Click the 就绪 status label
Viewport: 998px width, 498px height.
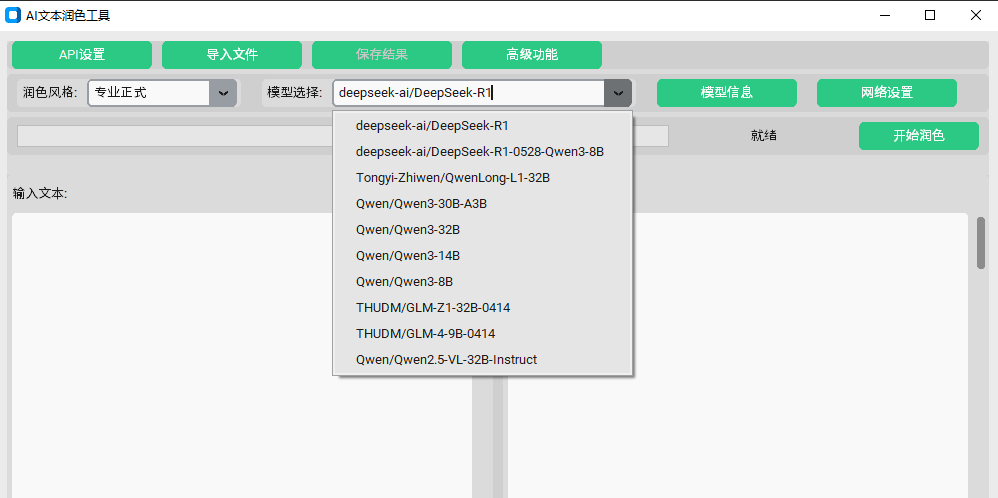pyautogui.click(x=763, y=136)
